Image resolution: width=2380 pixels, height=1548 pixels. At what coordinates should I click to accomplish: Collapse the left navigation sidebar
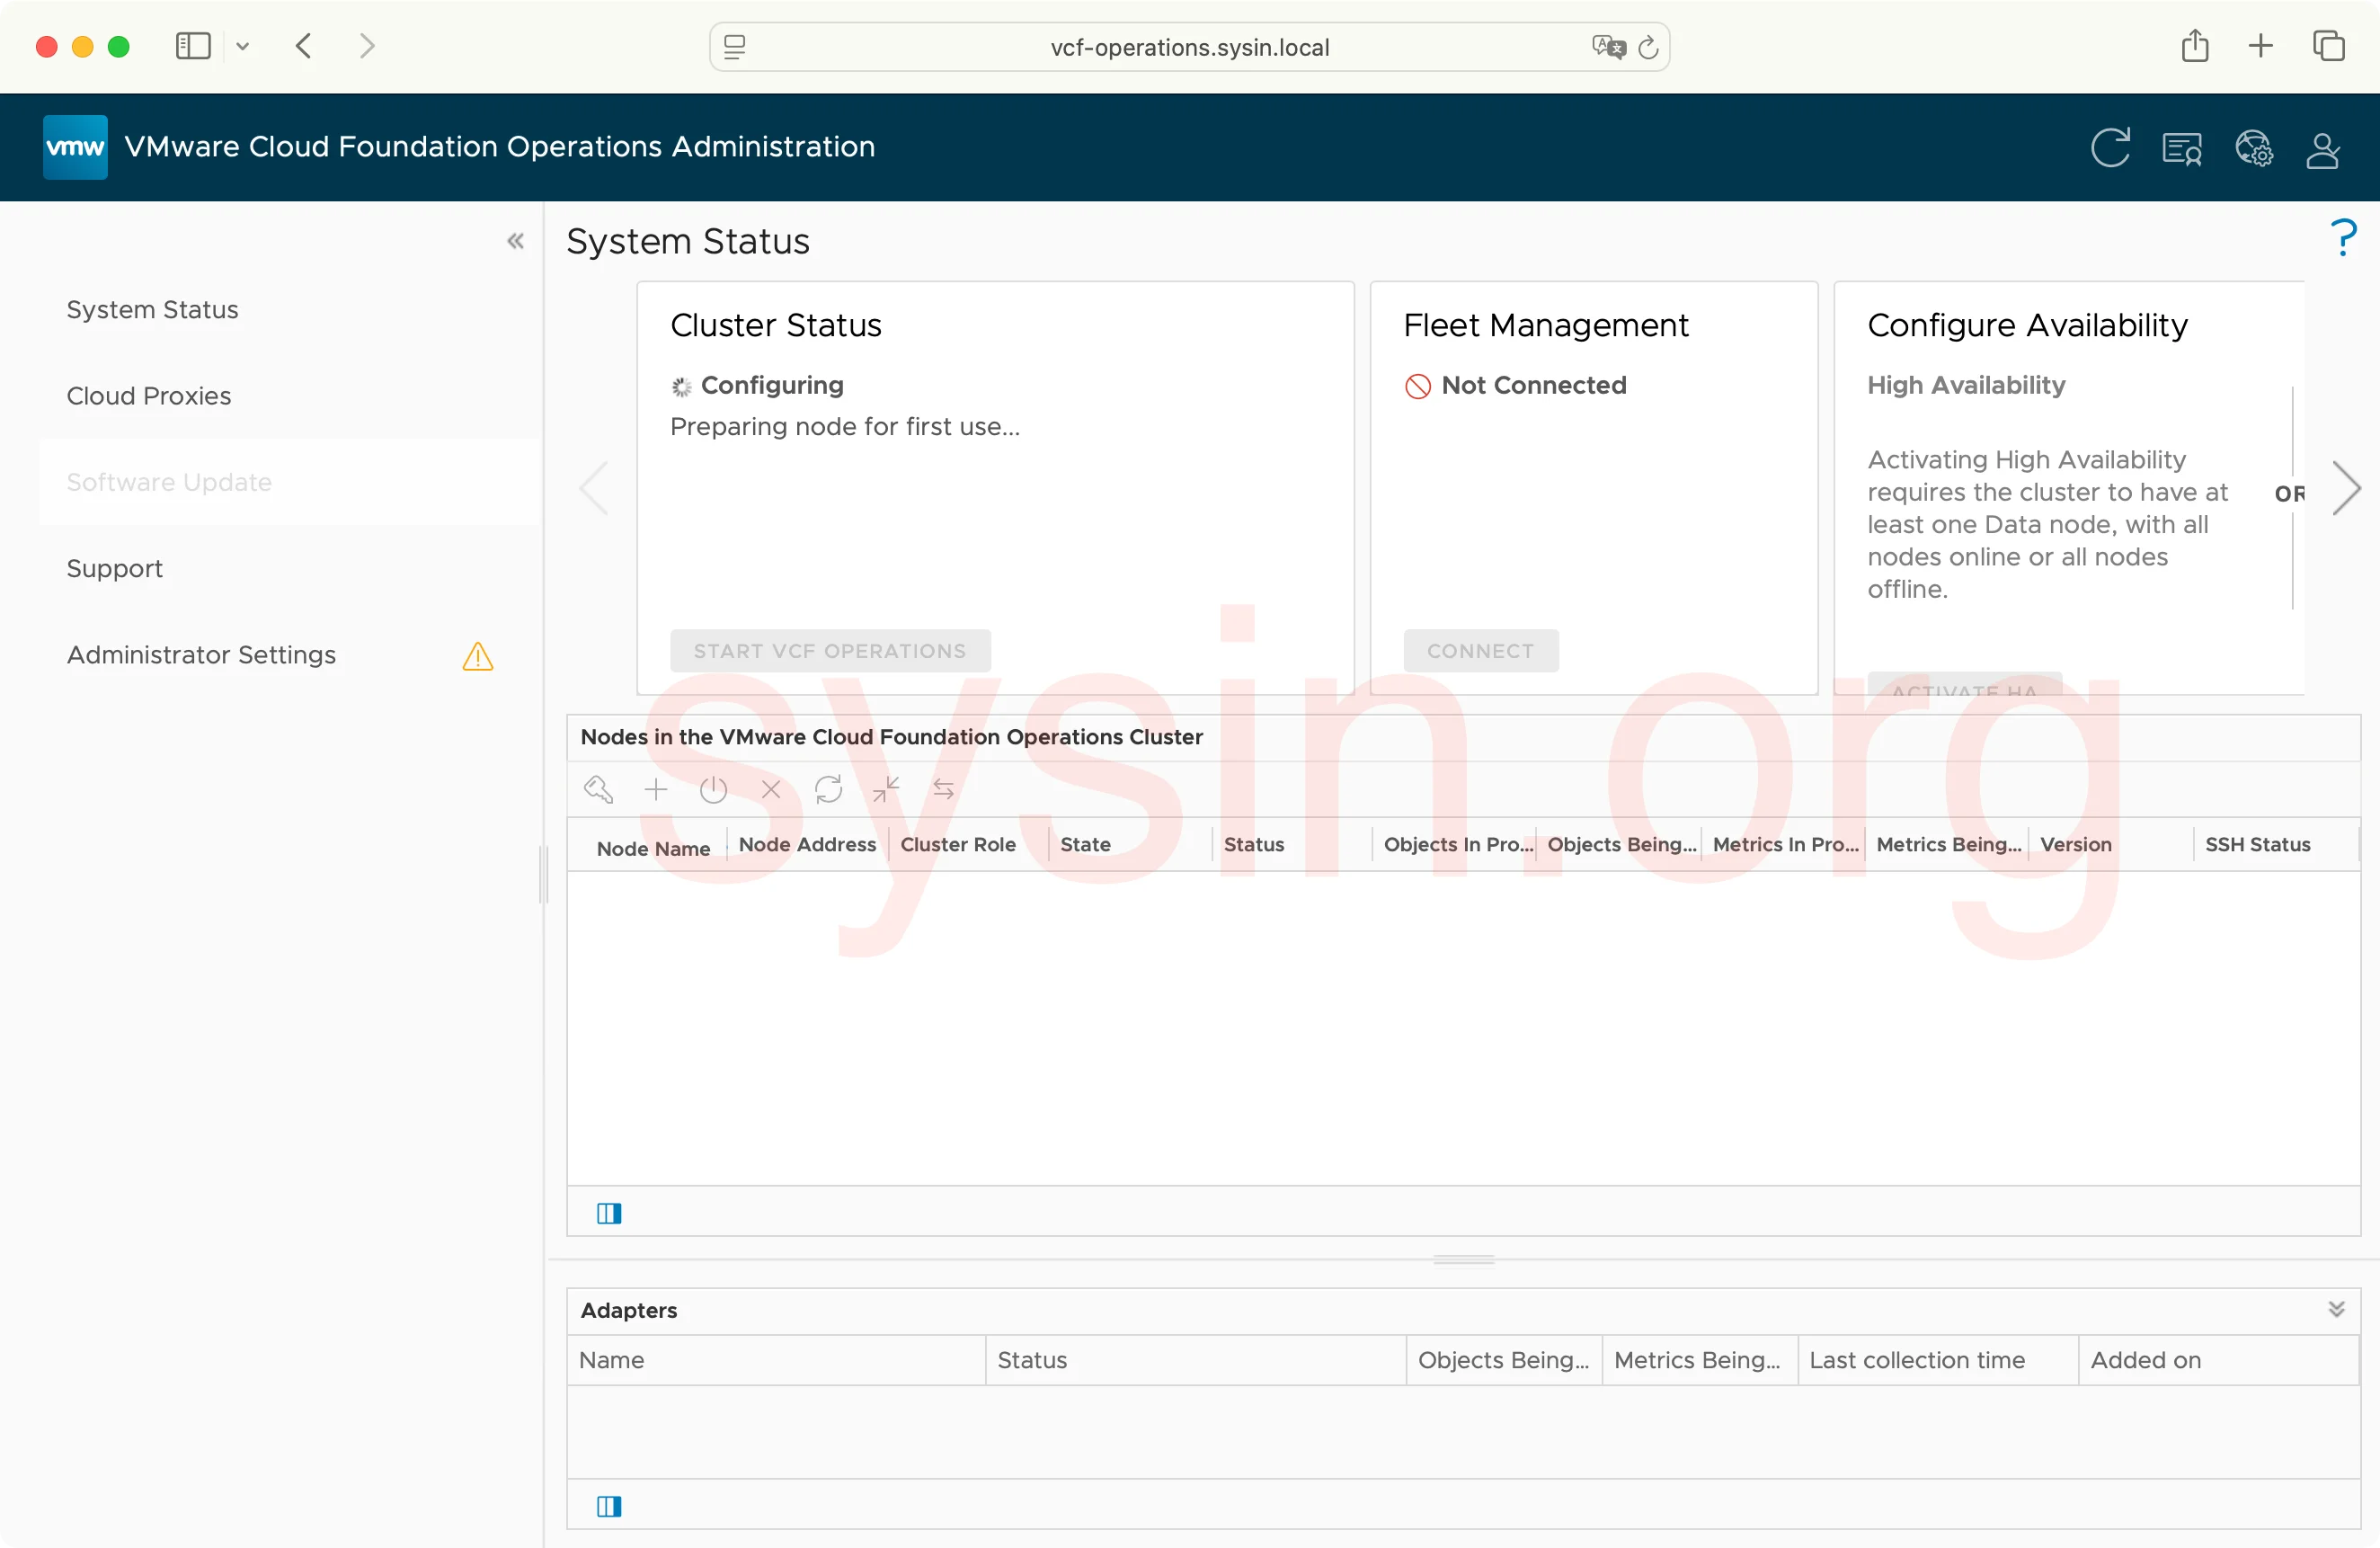515,241
